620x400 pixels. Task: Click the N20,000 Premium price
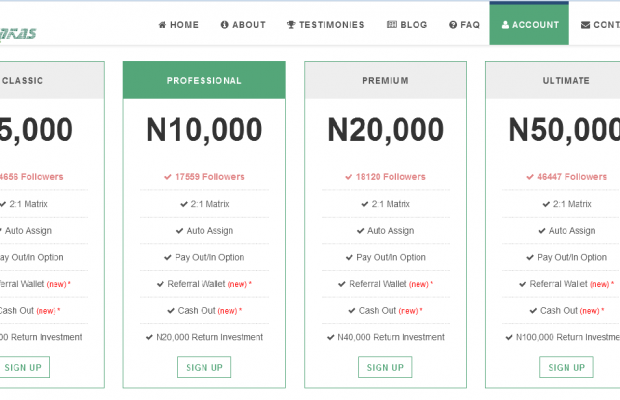385,130
